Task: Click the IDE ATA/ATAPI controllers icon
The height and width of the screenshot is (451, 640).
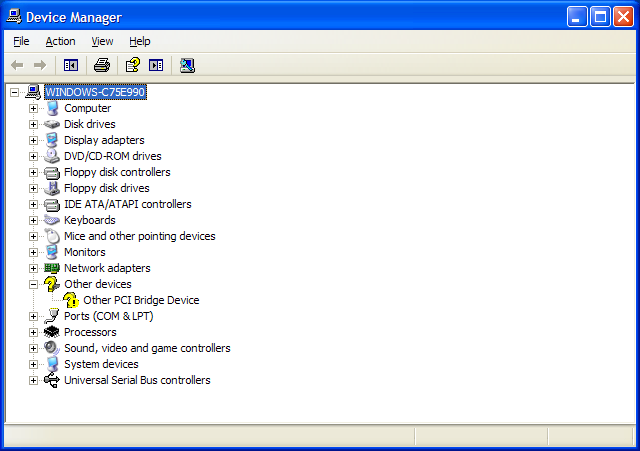Action: tap(52, 204)
